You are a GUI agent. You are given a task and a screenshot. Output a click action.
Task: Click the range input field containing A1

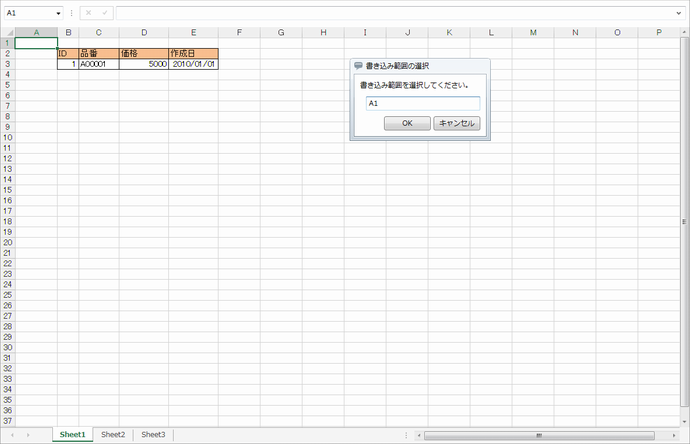(422, 103)
